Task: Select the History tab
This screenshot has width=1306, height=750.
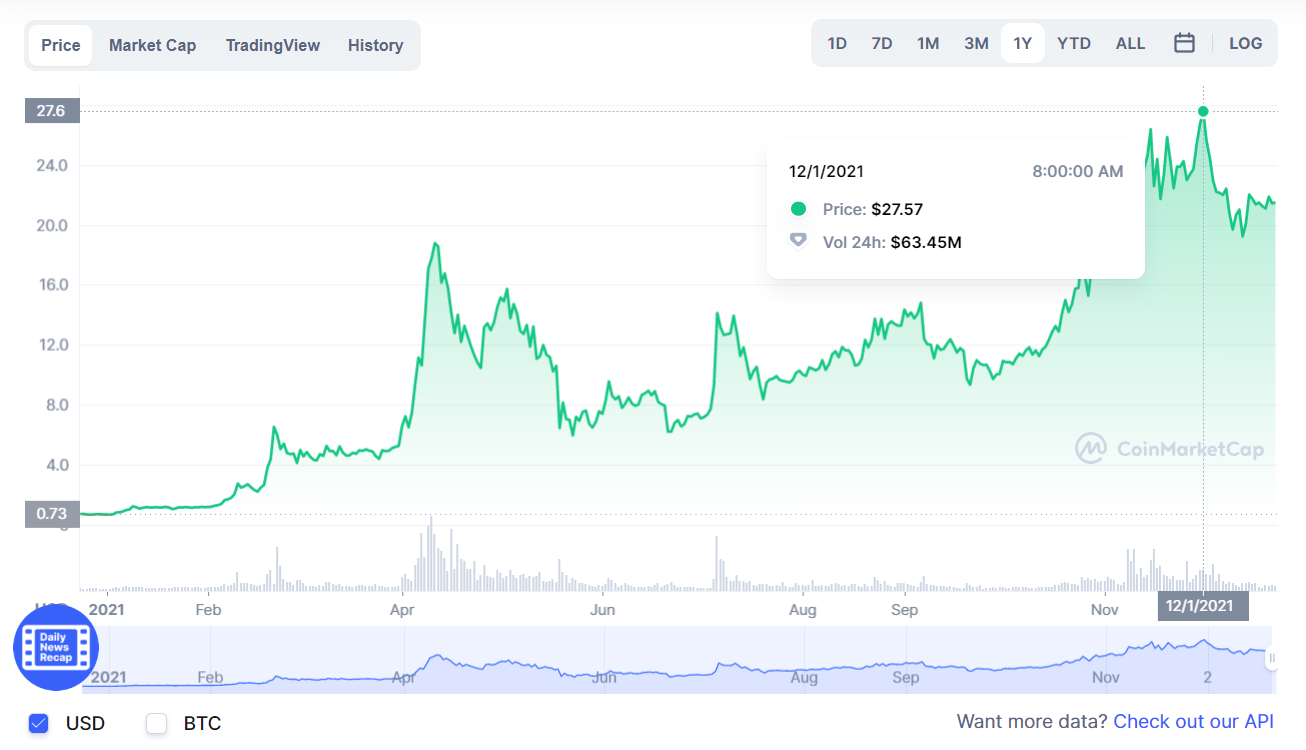Action: (x=376, y=45)
